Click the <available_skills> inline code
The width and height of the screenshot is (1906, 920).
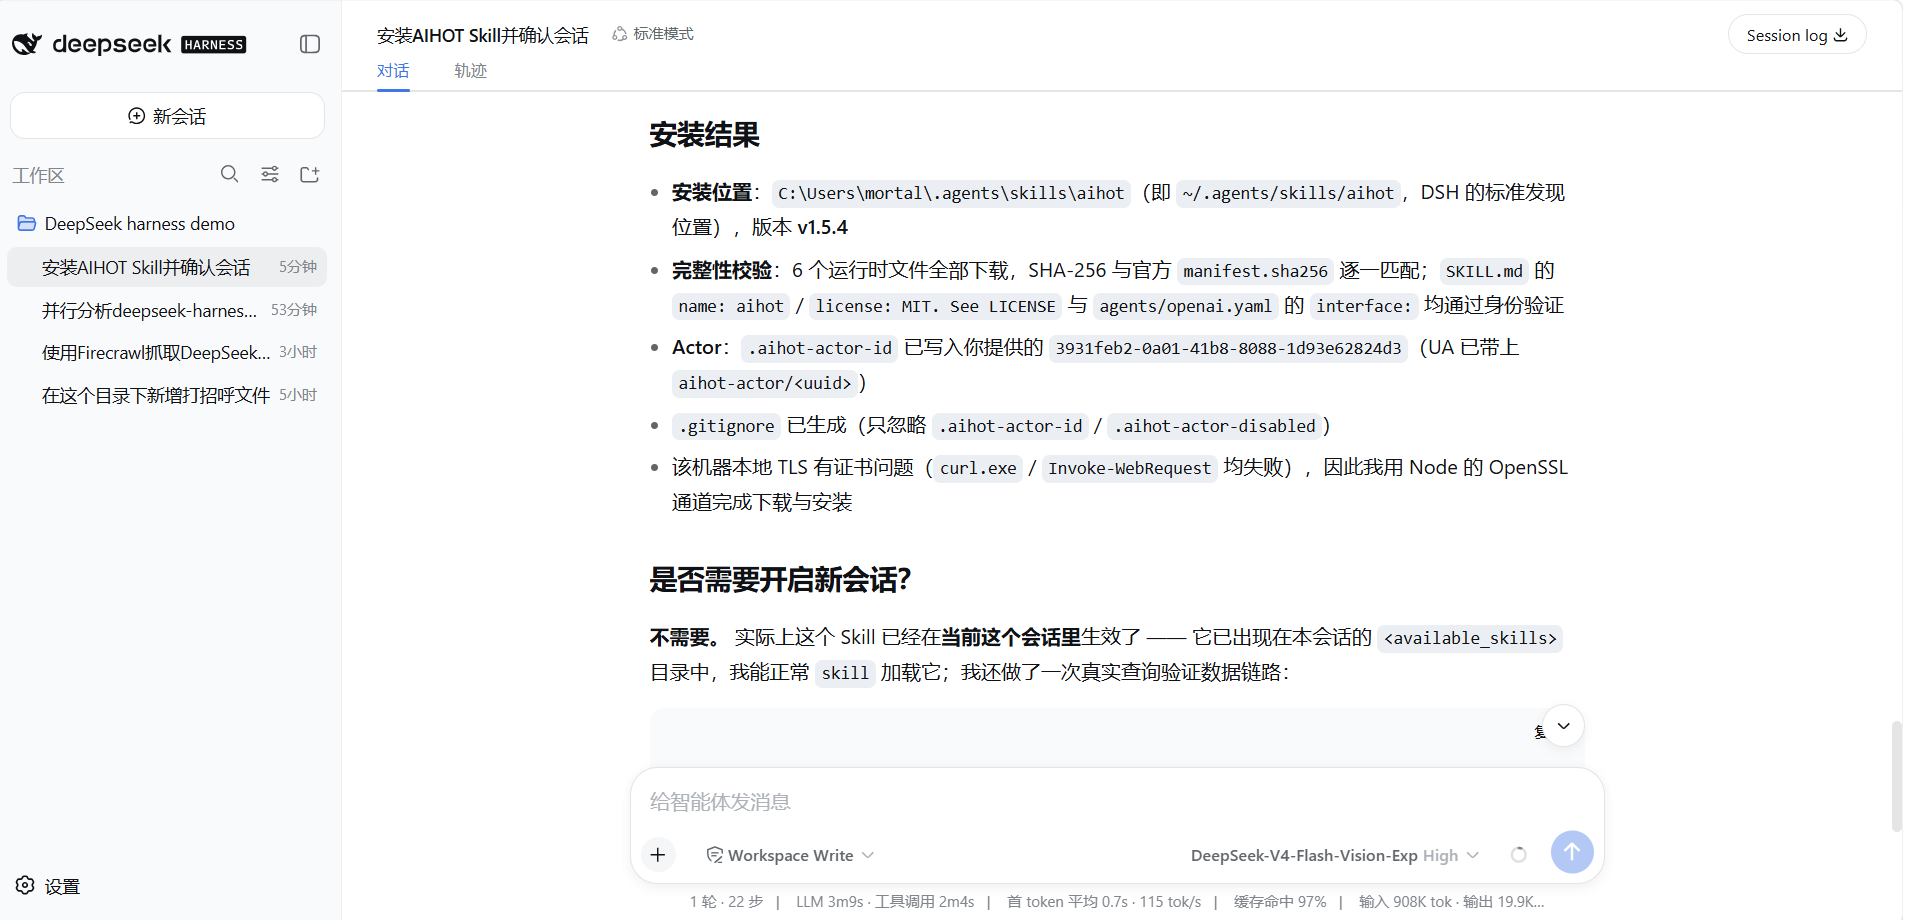click(x=1470, y=638)
